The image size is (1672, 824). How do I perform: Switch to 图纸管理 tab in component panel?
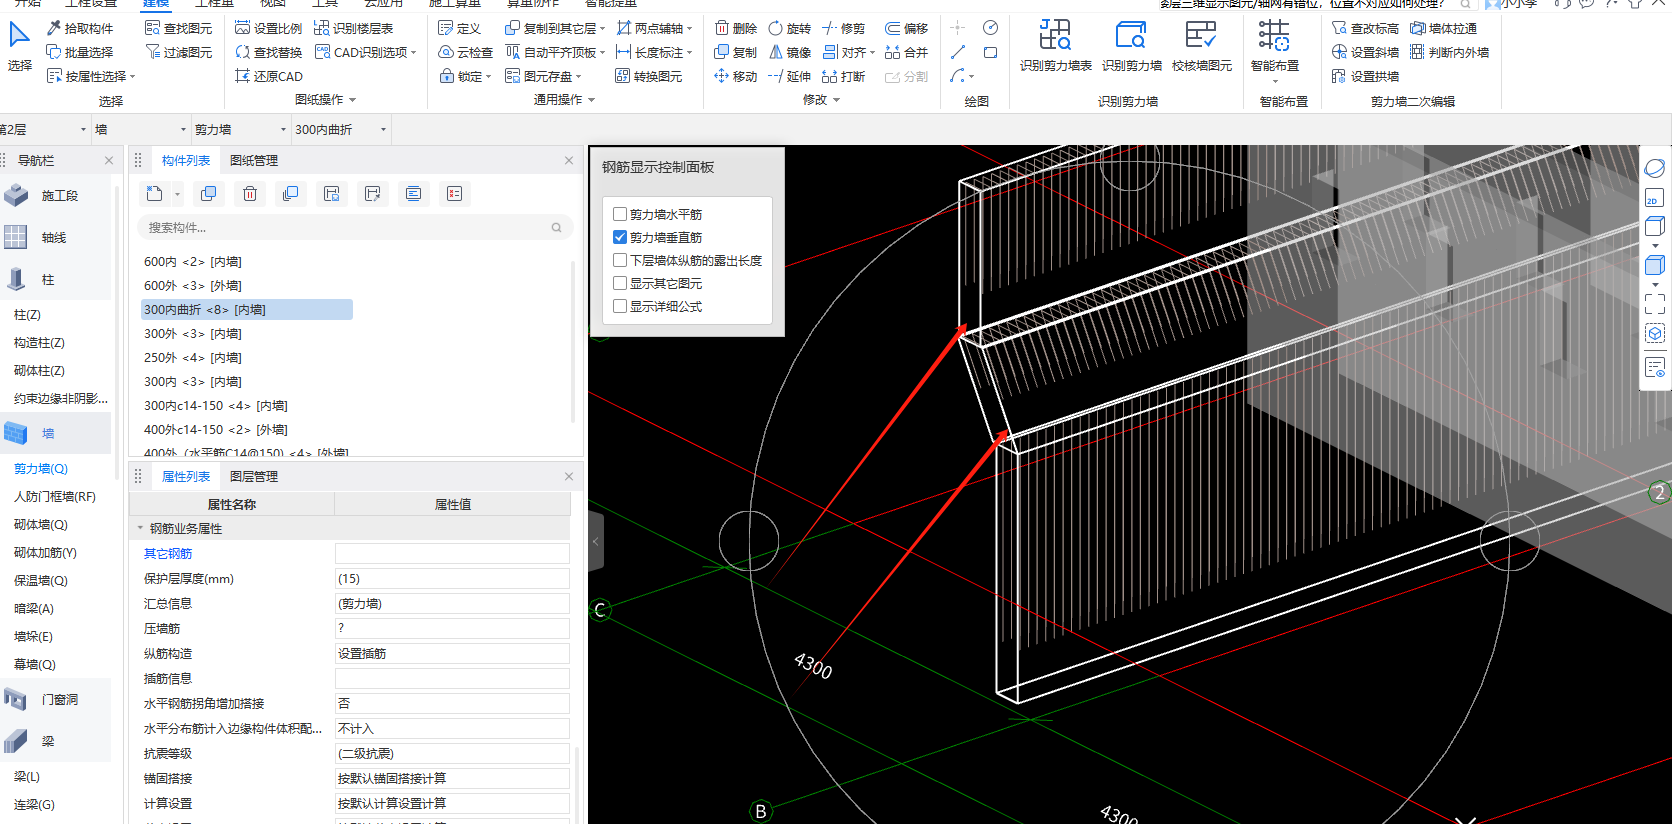click(x=254, y=160)
